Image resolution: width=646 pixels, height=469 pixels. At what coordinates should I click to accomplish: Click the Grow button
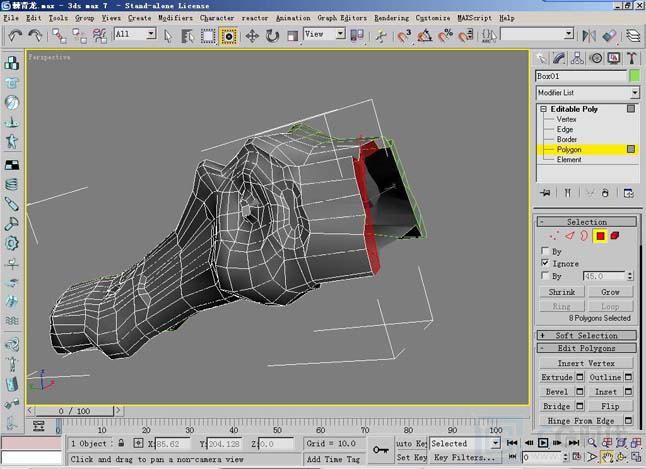click(x=610, y=292)
